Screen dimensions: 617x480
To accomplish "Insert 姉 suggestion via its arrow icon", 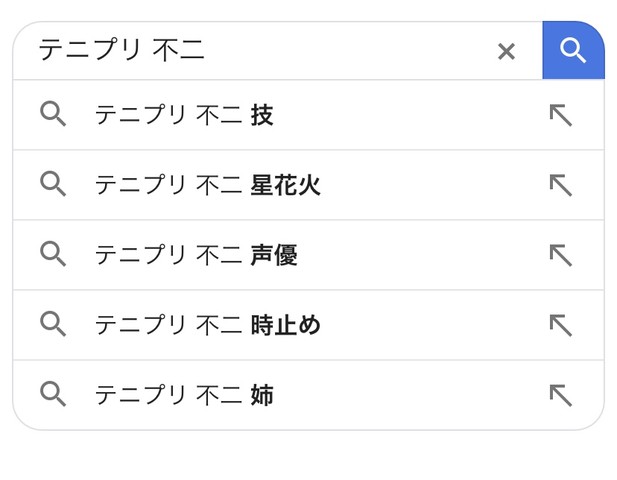I will 561,395.
